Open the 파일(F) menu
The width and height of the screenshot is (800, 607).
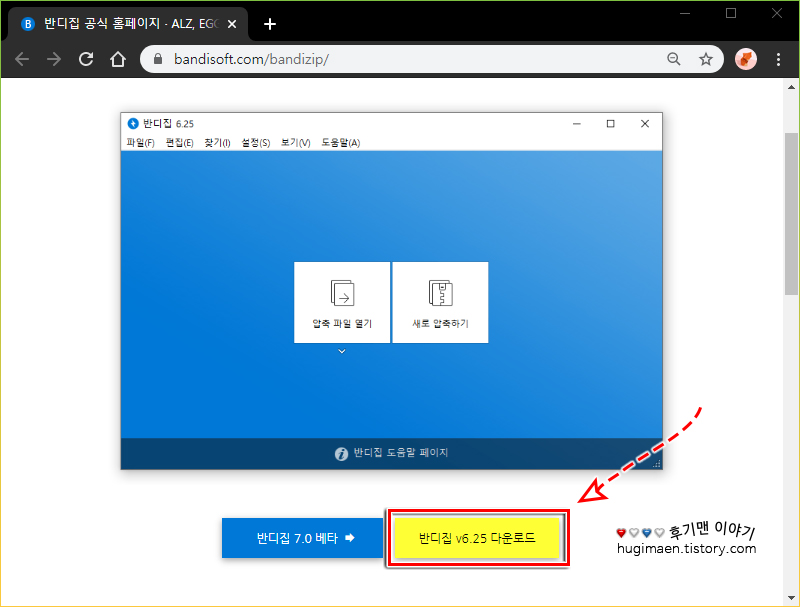pyautogui.click(x=140, y=143)
